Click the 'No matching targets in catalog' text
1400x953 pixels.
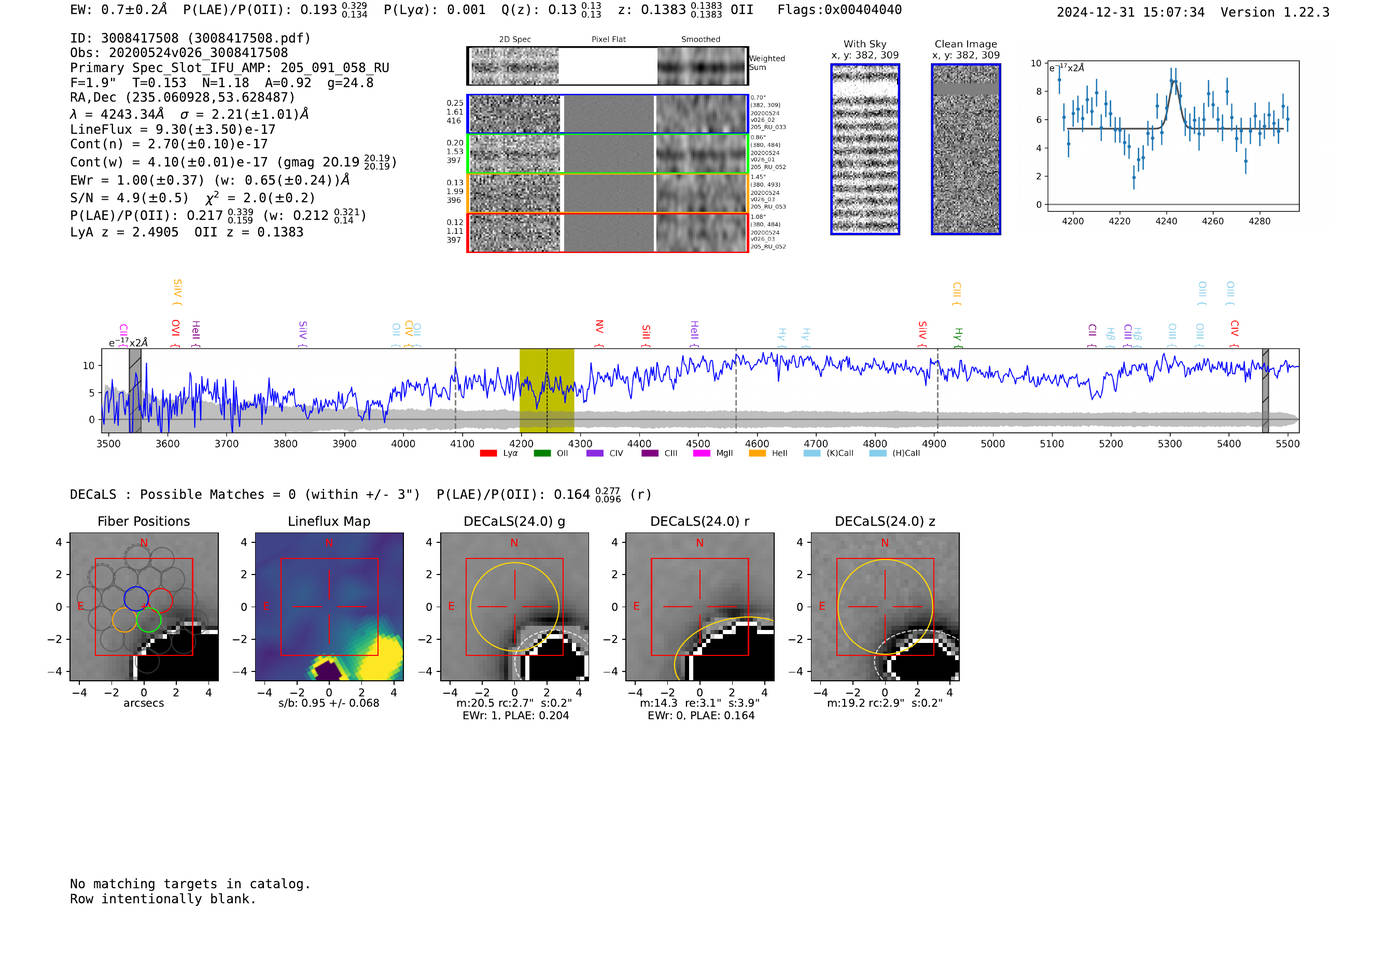point(190,884)
